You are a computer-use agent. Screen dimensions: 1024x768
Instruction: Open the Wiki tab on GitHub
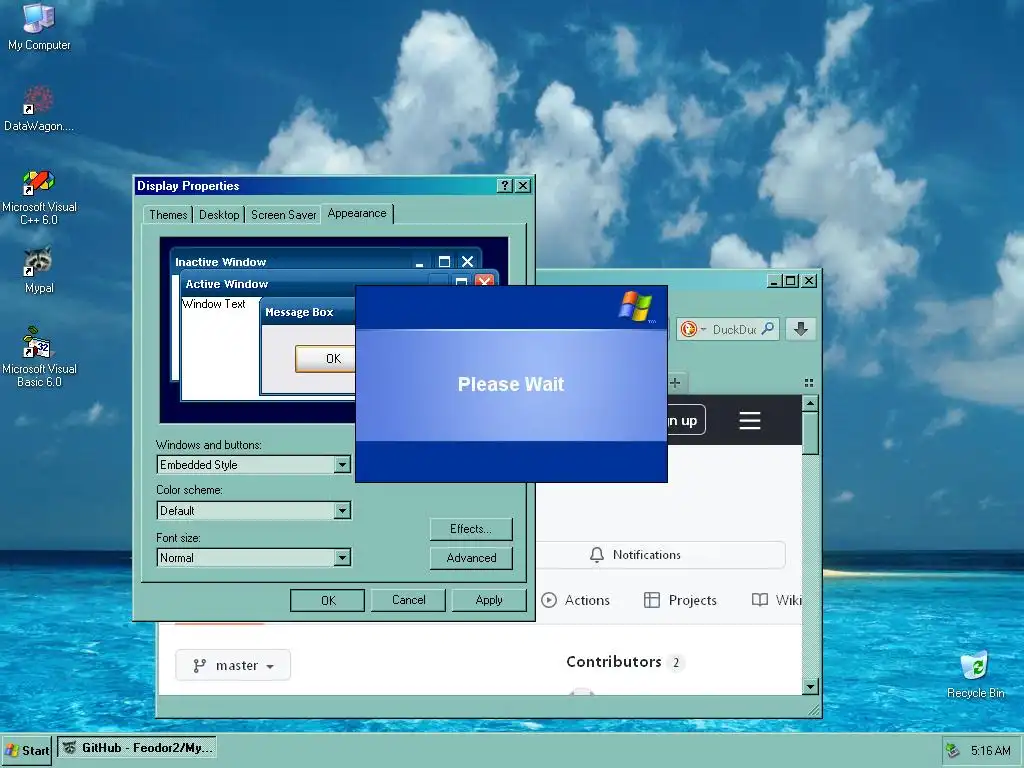[776, 600]
